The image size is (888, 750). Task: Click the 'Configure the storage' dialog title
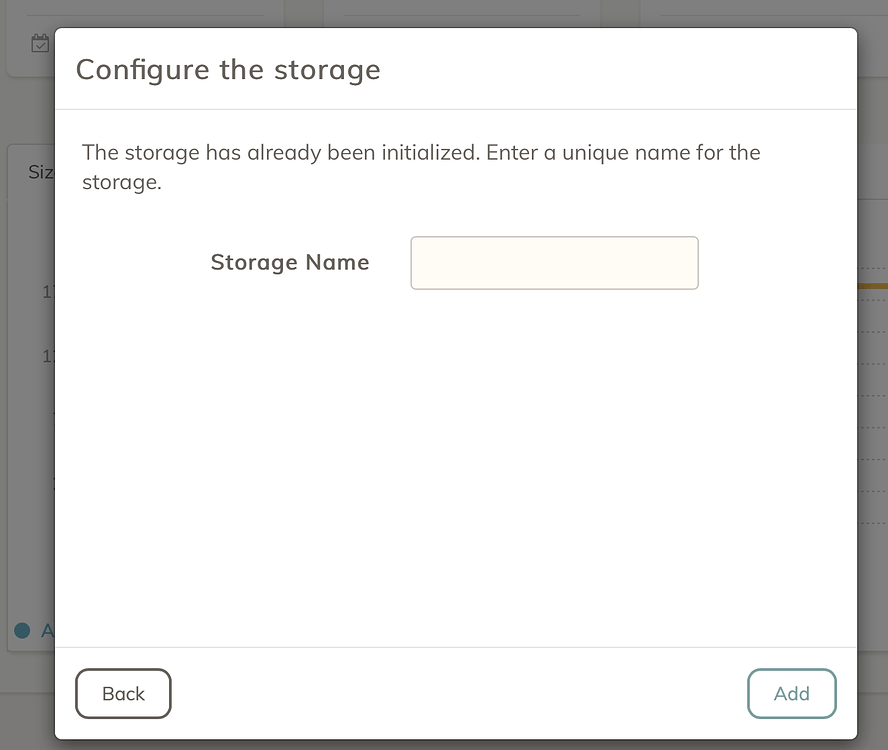[x=228, y=70]
